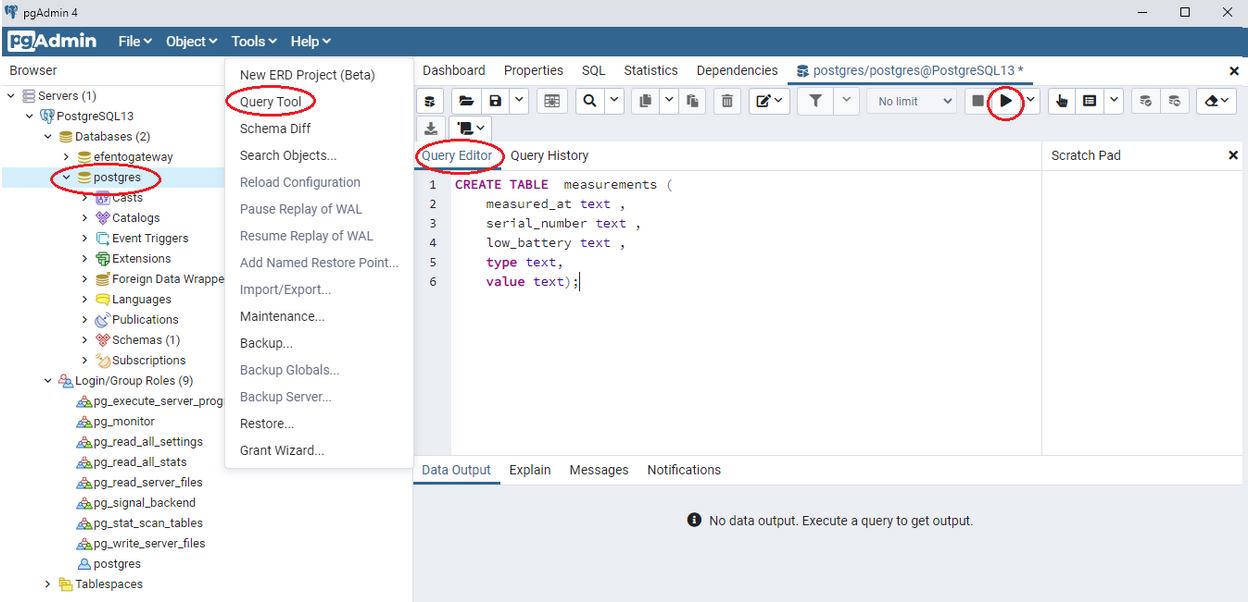The height and width of the screenshot is (602, 1248).
Task: Click the Execute query play button
Action: (1006, 101)
